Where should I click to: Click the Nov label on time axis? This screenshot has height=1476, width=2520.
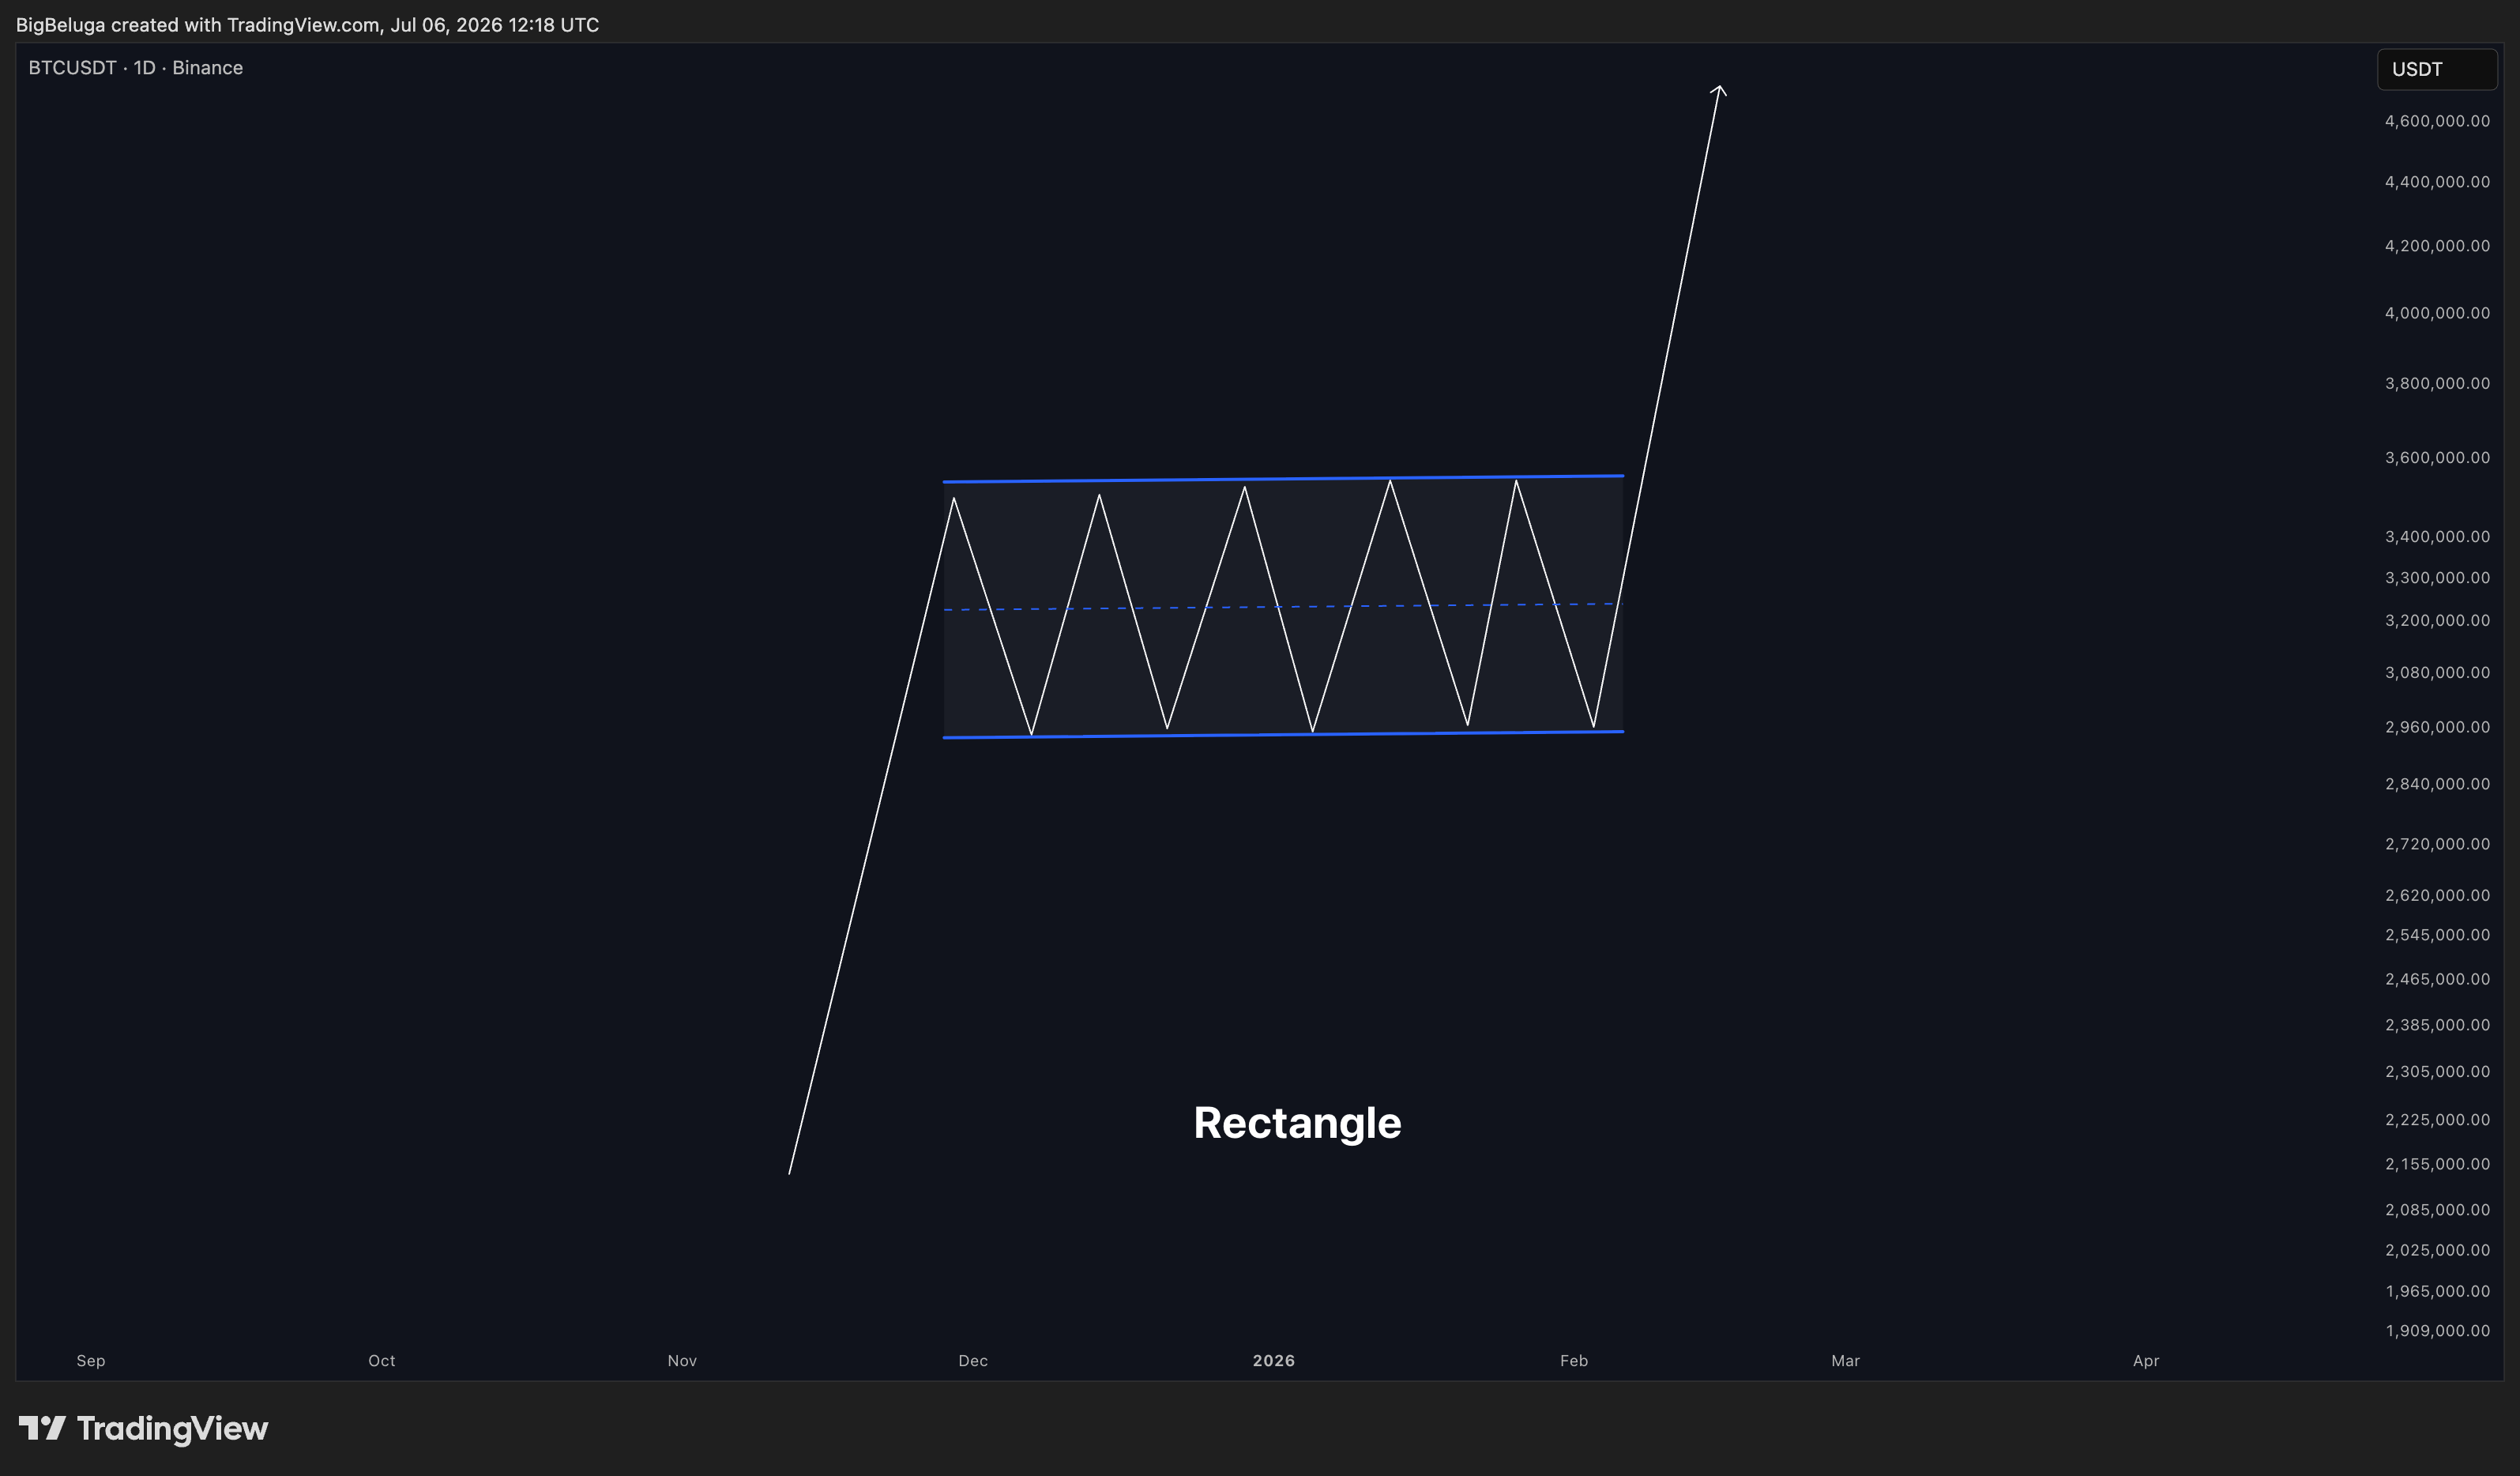click(x=682, y=1361)
